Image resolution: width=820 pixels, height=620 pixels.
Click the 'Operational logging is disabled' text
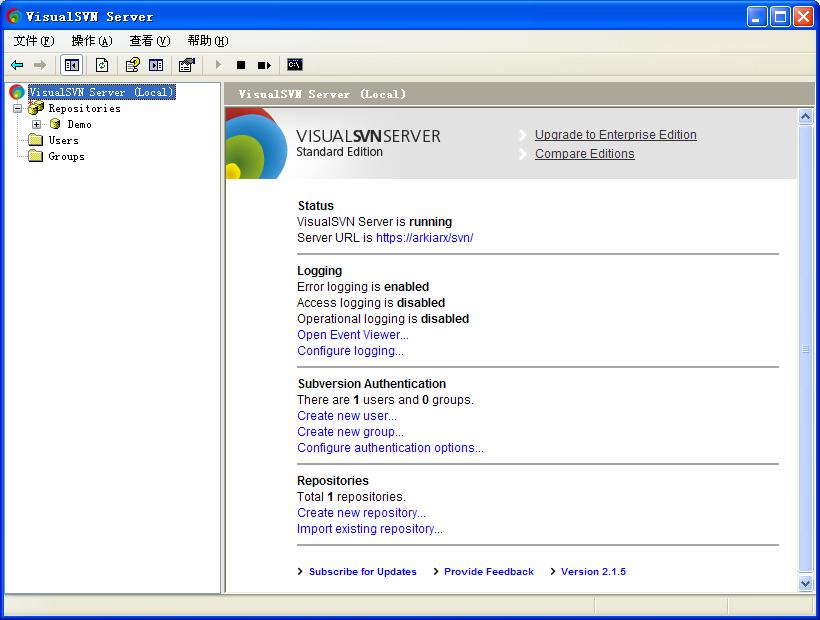coord(383,319)
